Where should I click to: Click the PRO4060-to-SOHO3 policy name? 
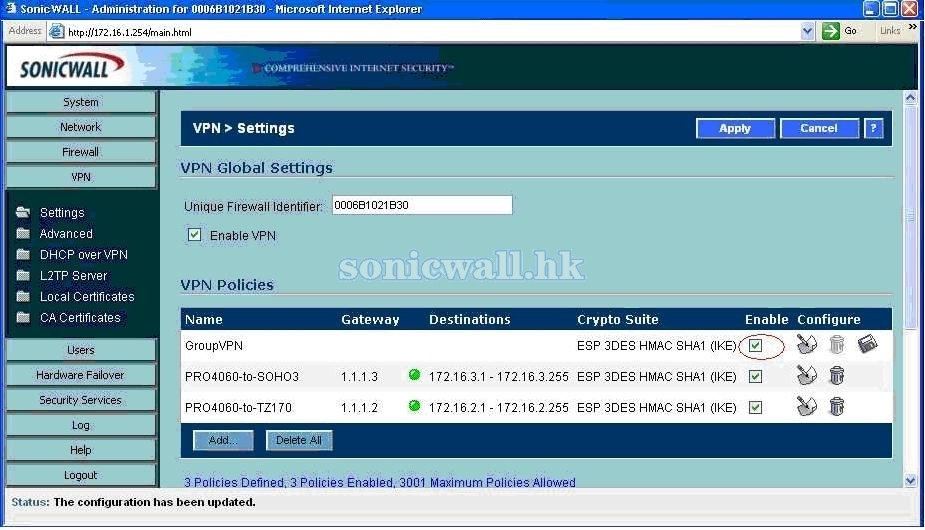pos(242,377)
